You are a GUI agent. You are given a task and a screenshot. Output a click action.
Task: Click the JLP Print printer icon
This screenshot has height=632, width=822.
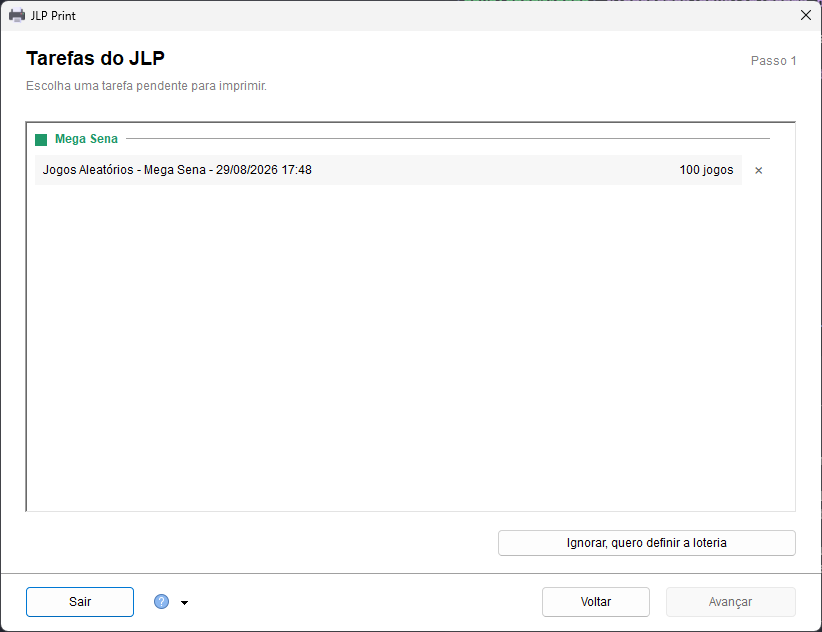[17, 16]
